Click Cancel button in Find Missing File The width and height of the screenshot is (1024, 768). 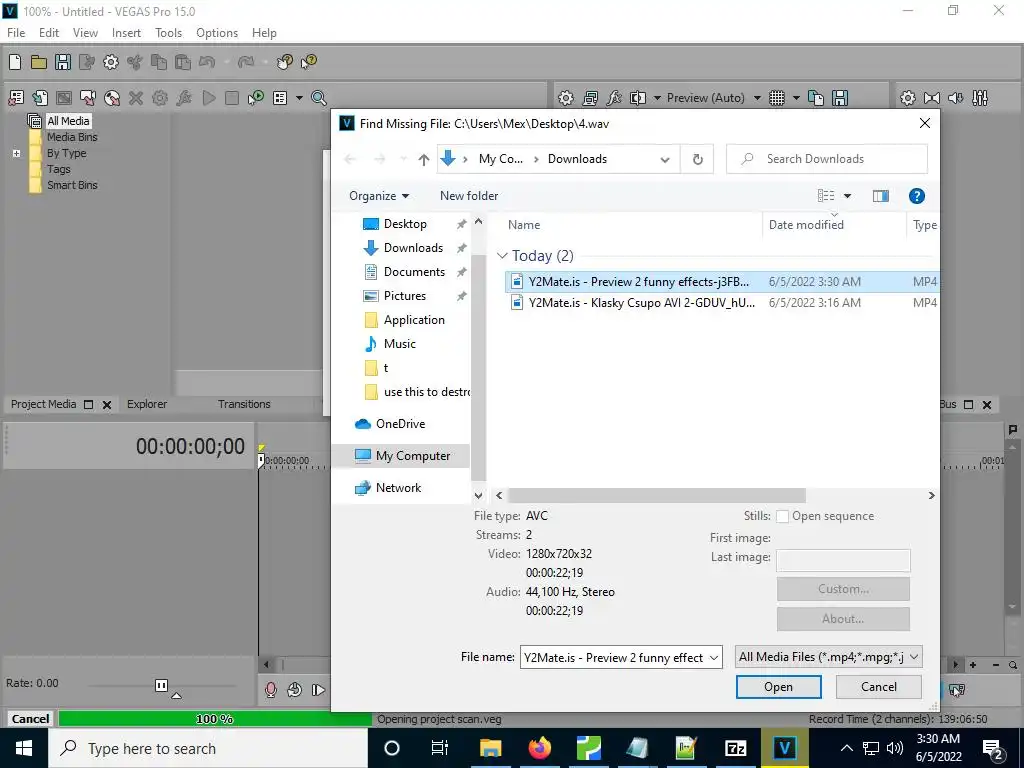tap(878, 687)
